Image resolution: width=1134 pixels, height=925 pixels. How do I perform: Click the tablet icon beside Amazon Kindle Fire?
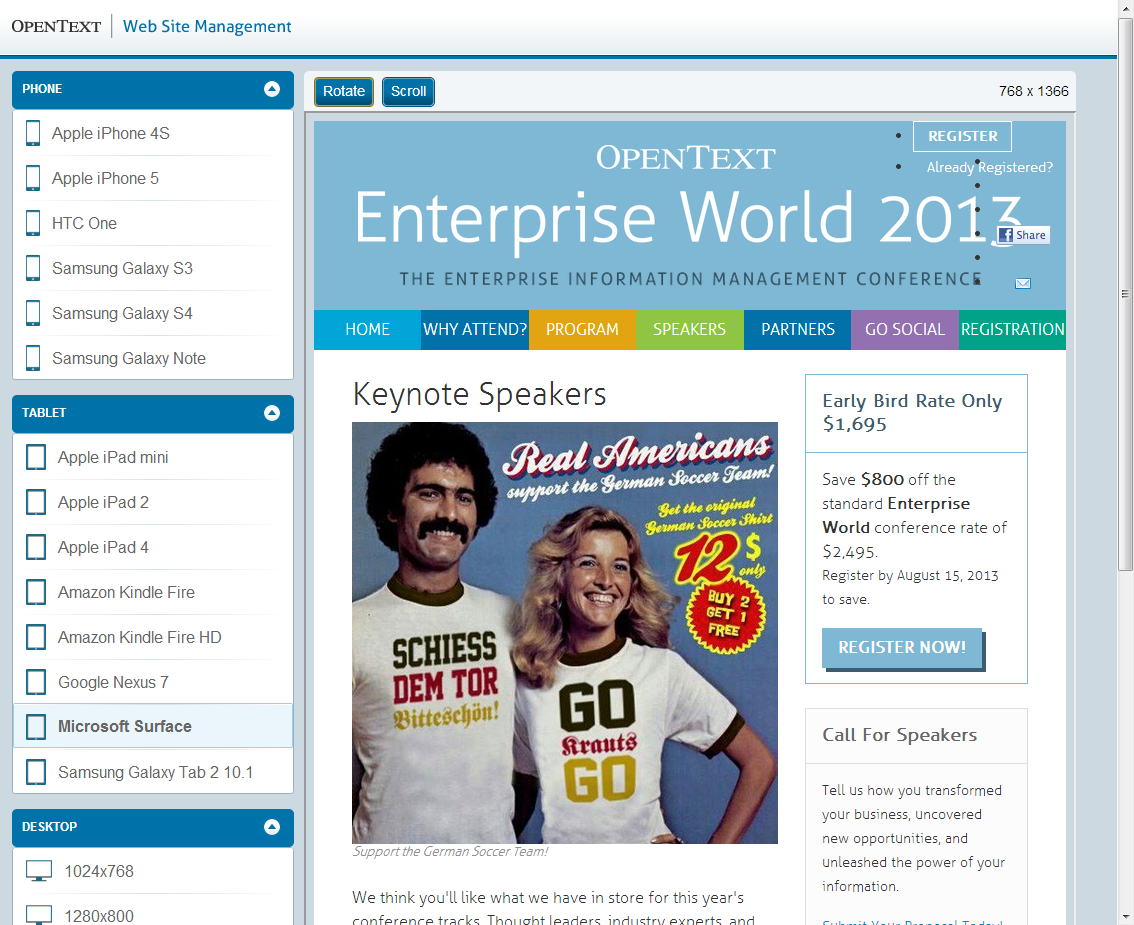[35, 592]
